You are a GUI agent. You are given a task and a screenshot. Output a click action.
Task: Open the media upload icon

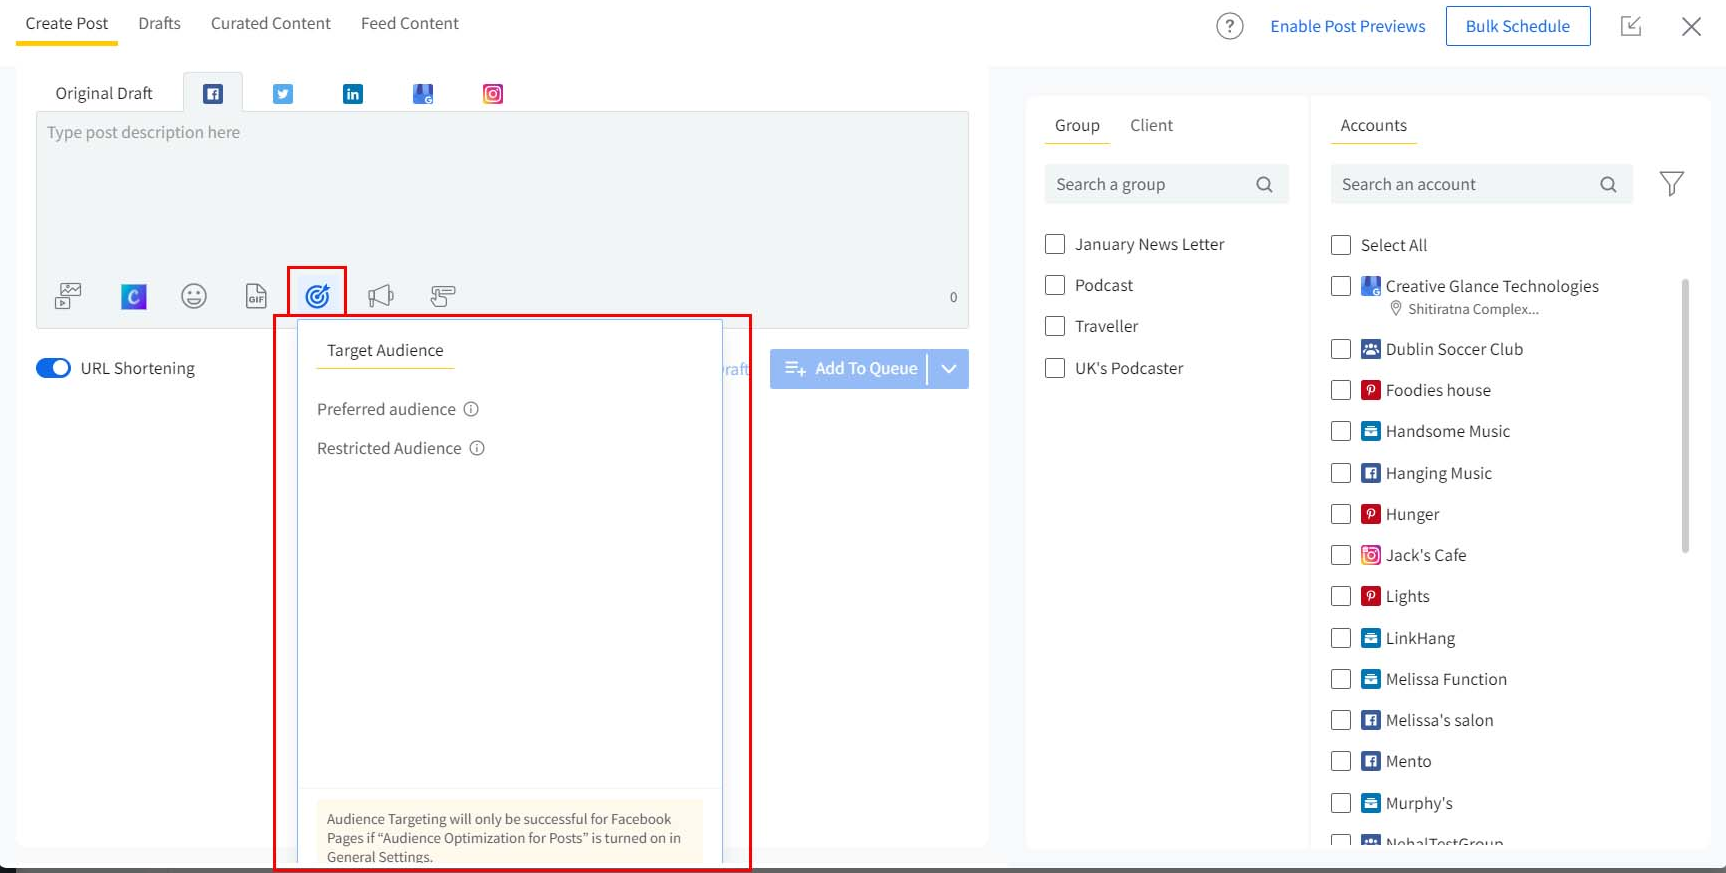click(68, 296)
